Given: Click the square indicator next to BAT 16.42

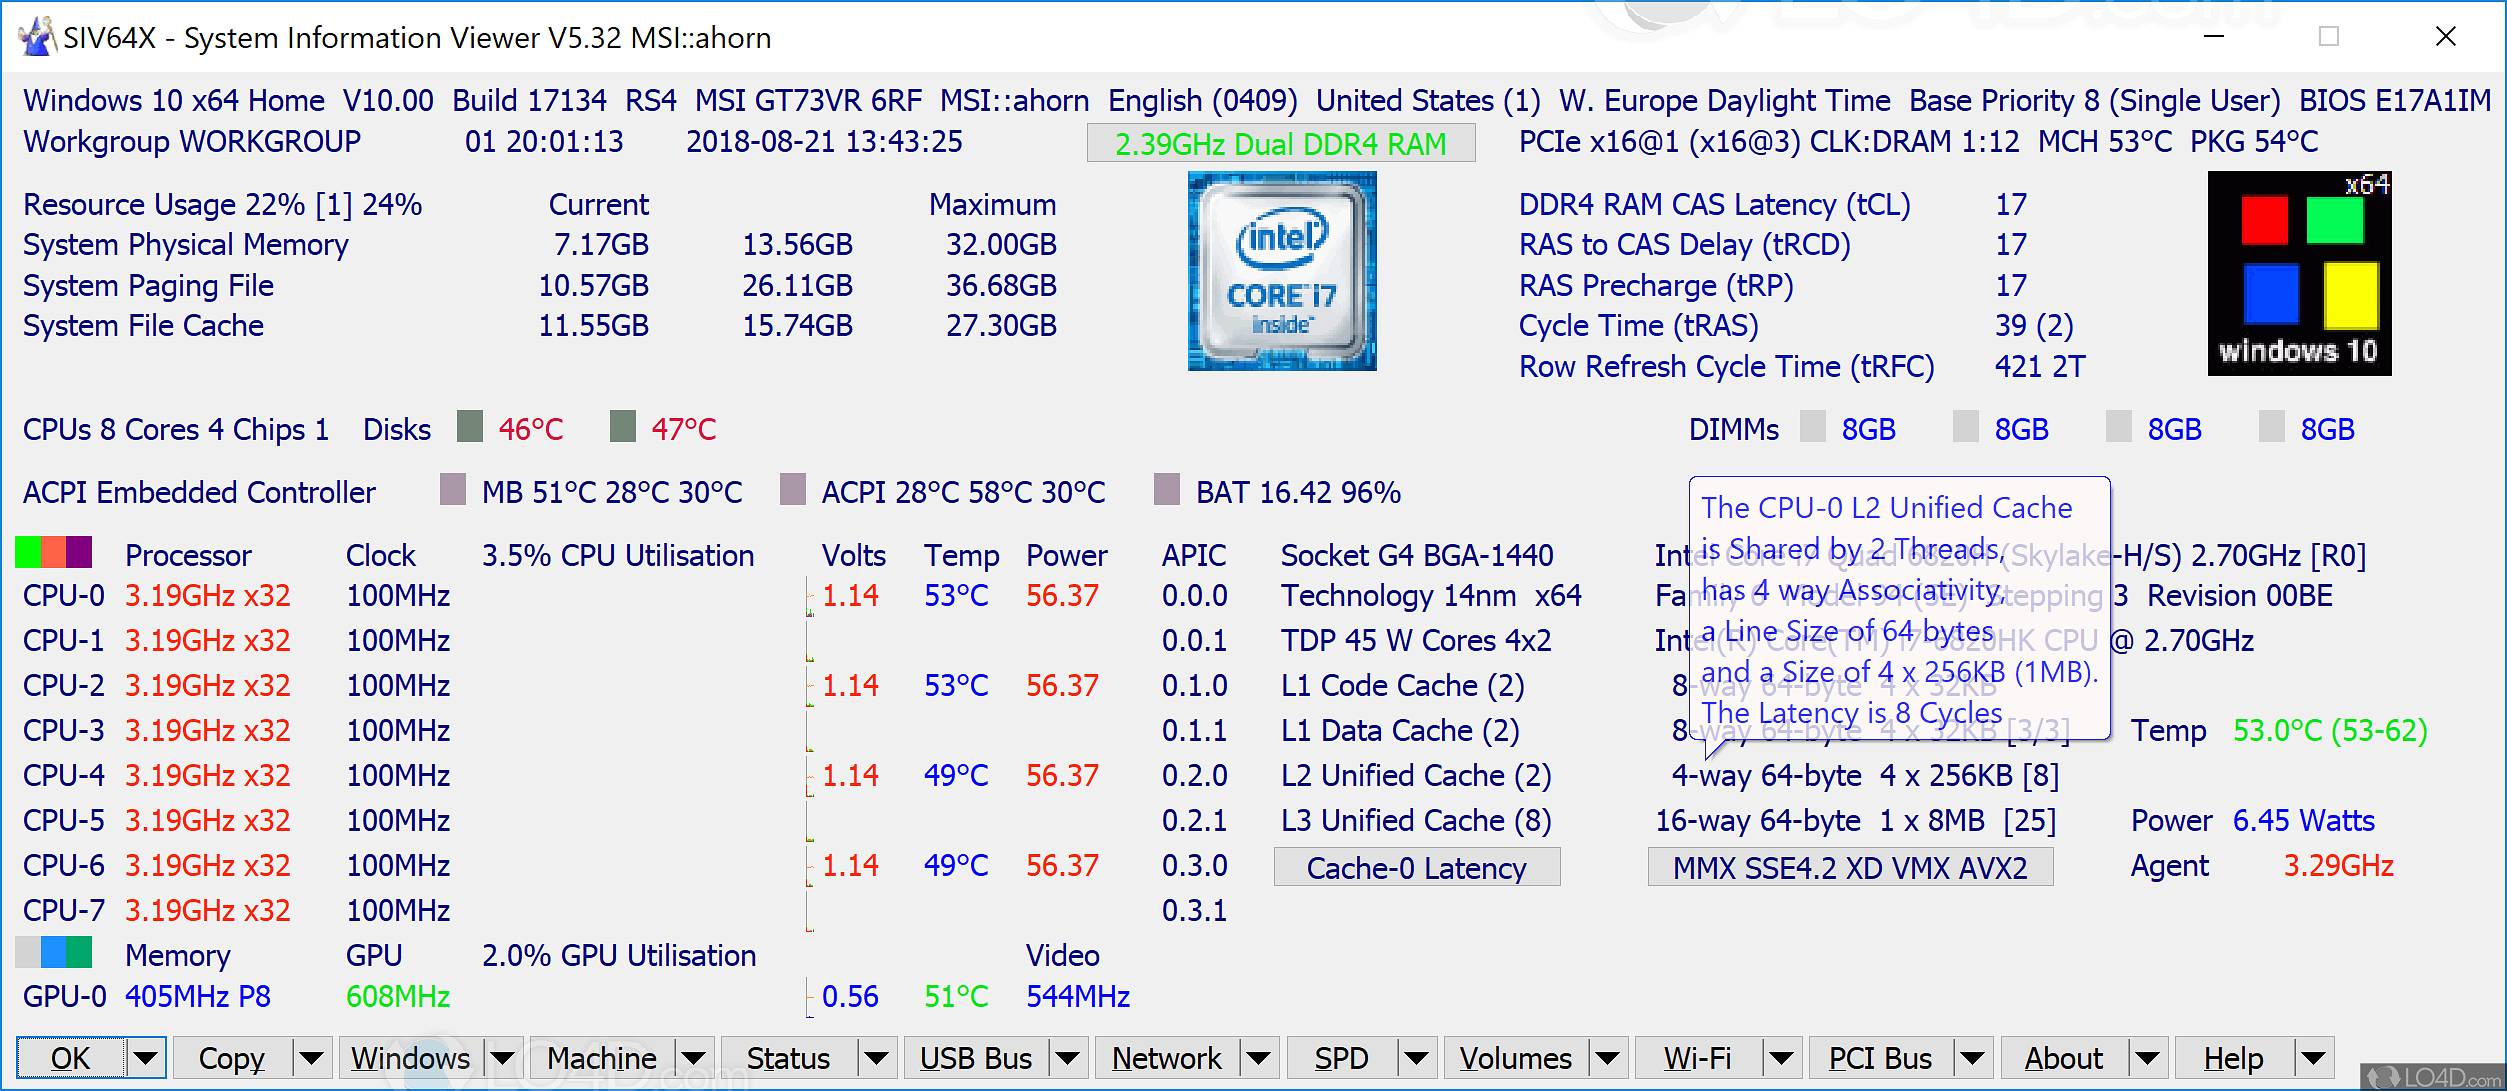Looking at the screenshot, I should coord(1167,489).
